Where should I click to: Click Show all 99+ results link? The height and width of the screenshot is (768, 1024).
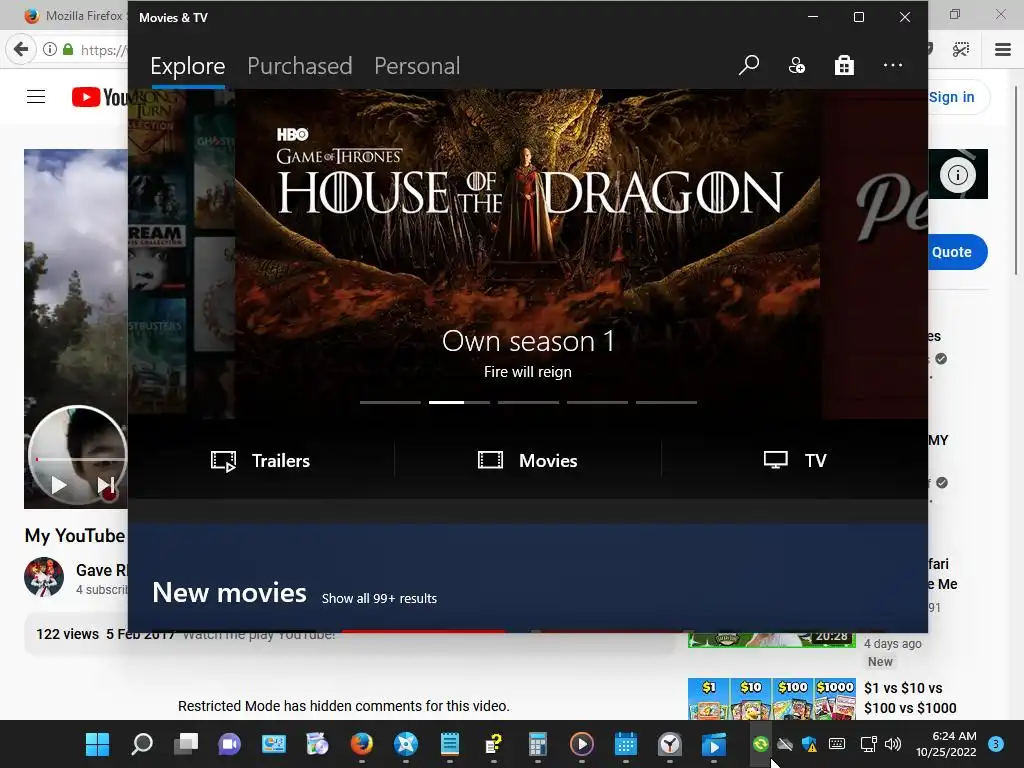[x=379, y=598]
